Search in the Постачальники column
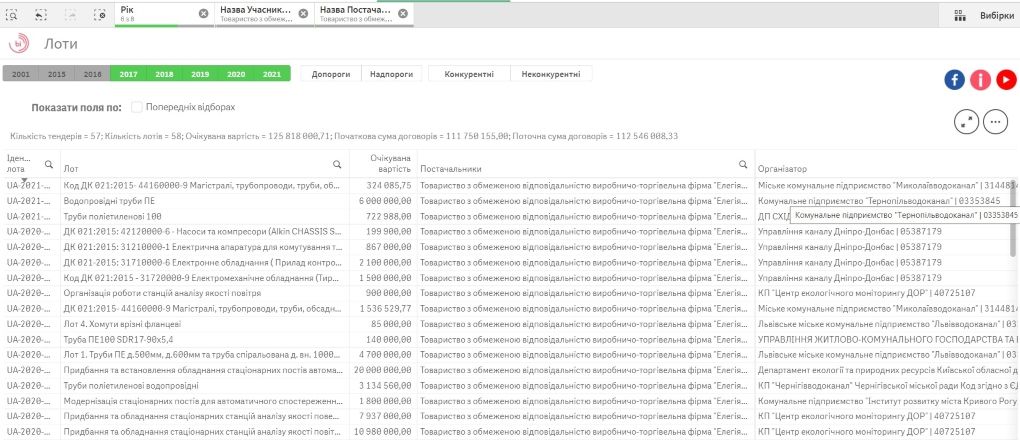 743,164
